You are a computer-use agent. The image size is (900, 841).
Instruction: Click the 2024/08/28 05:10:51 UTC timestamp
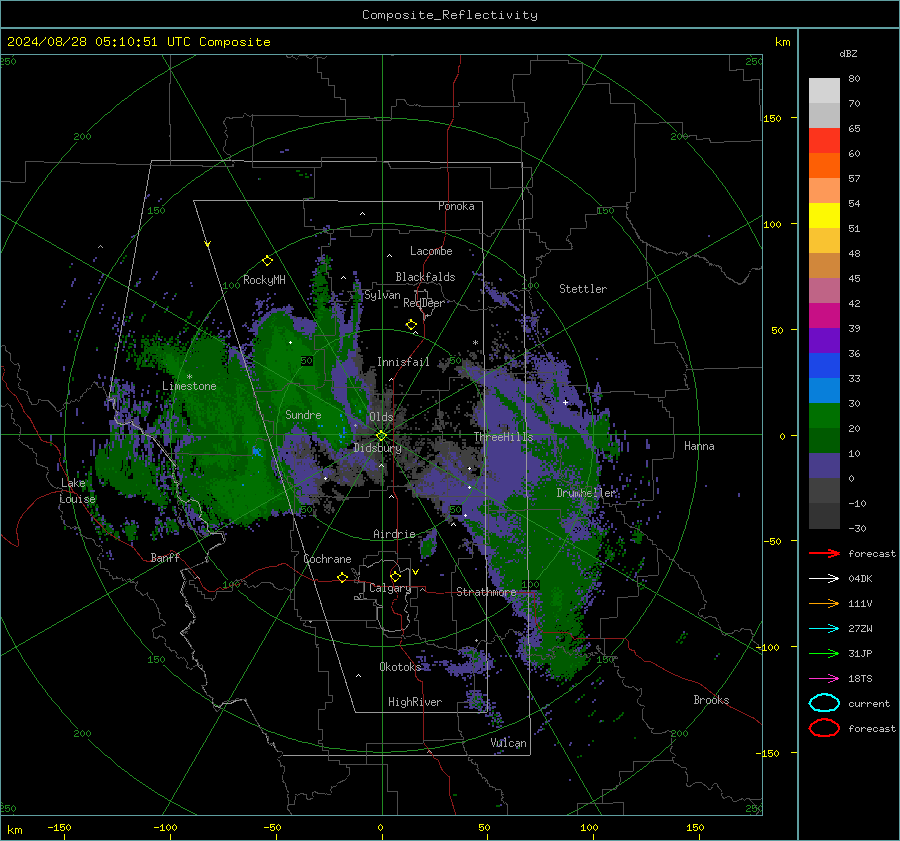[x=98, y=42]
